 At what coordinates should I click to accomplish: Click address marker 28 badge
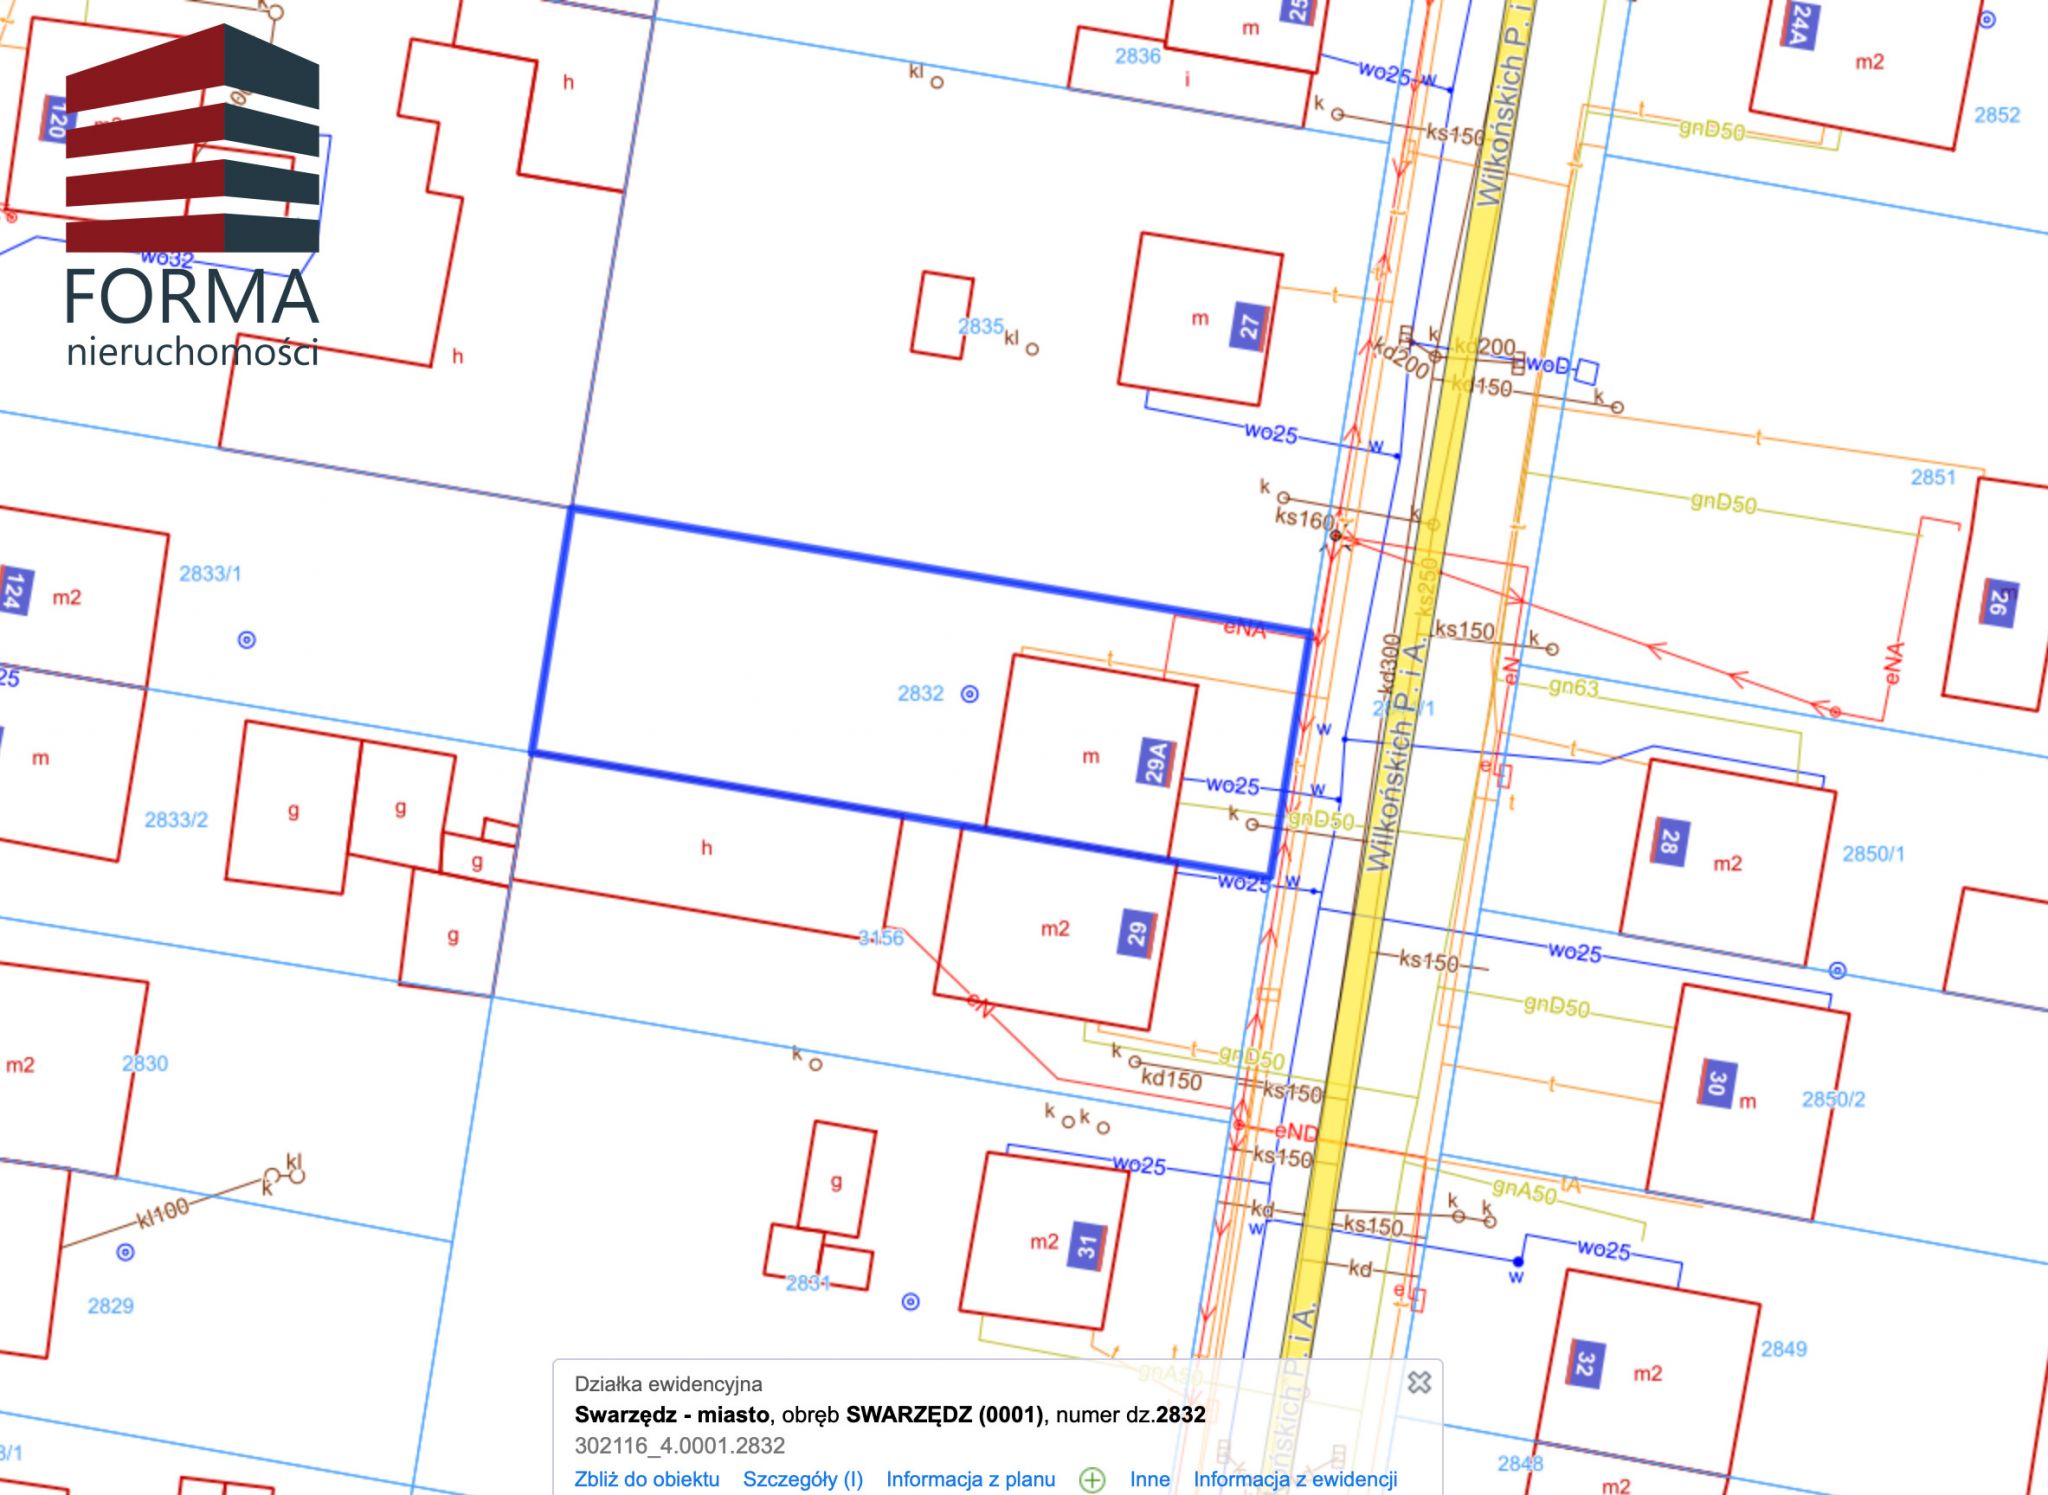coord(1669,842)
